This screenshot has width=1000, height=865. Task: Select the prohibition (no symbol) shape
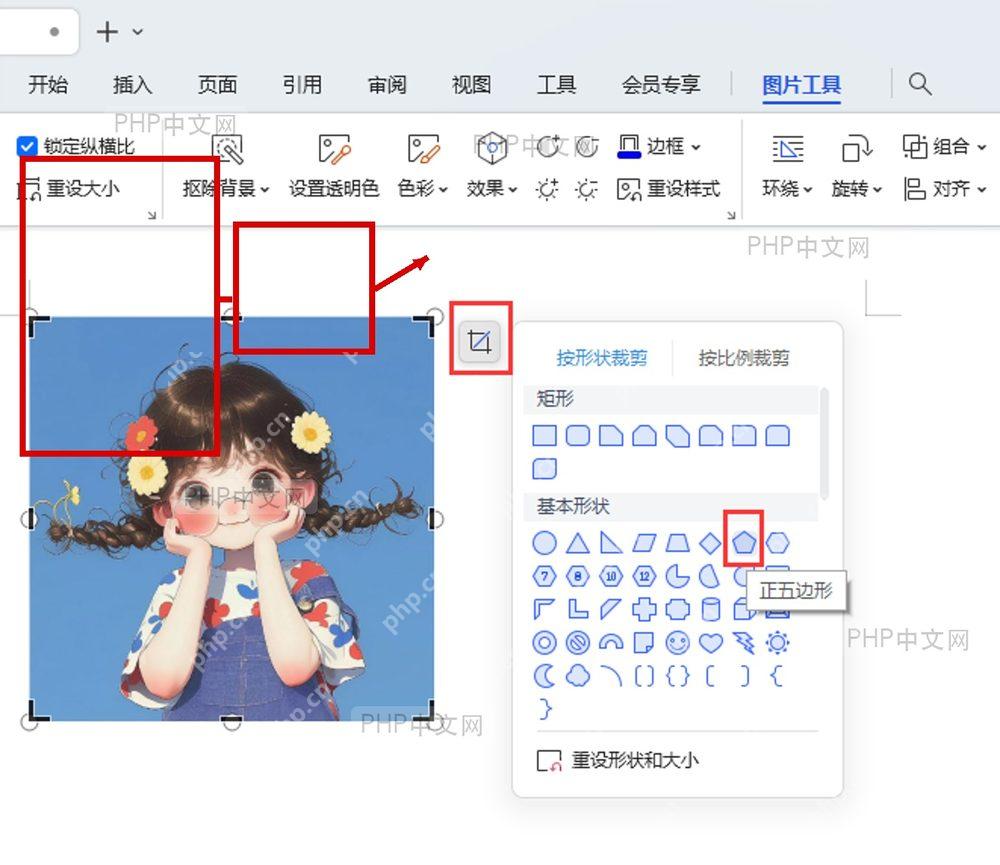(x=578, y=642)
